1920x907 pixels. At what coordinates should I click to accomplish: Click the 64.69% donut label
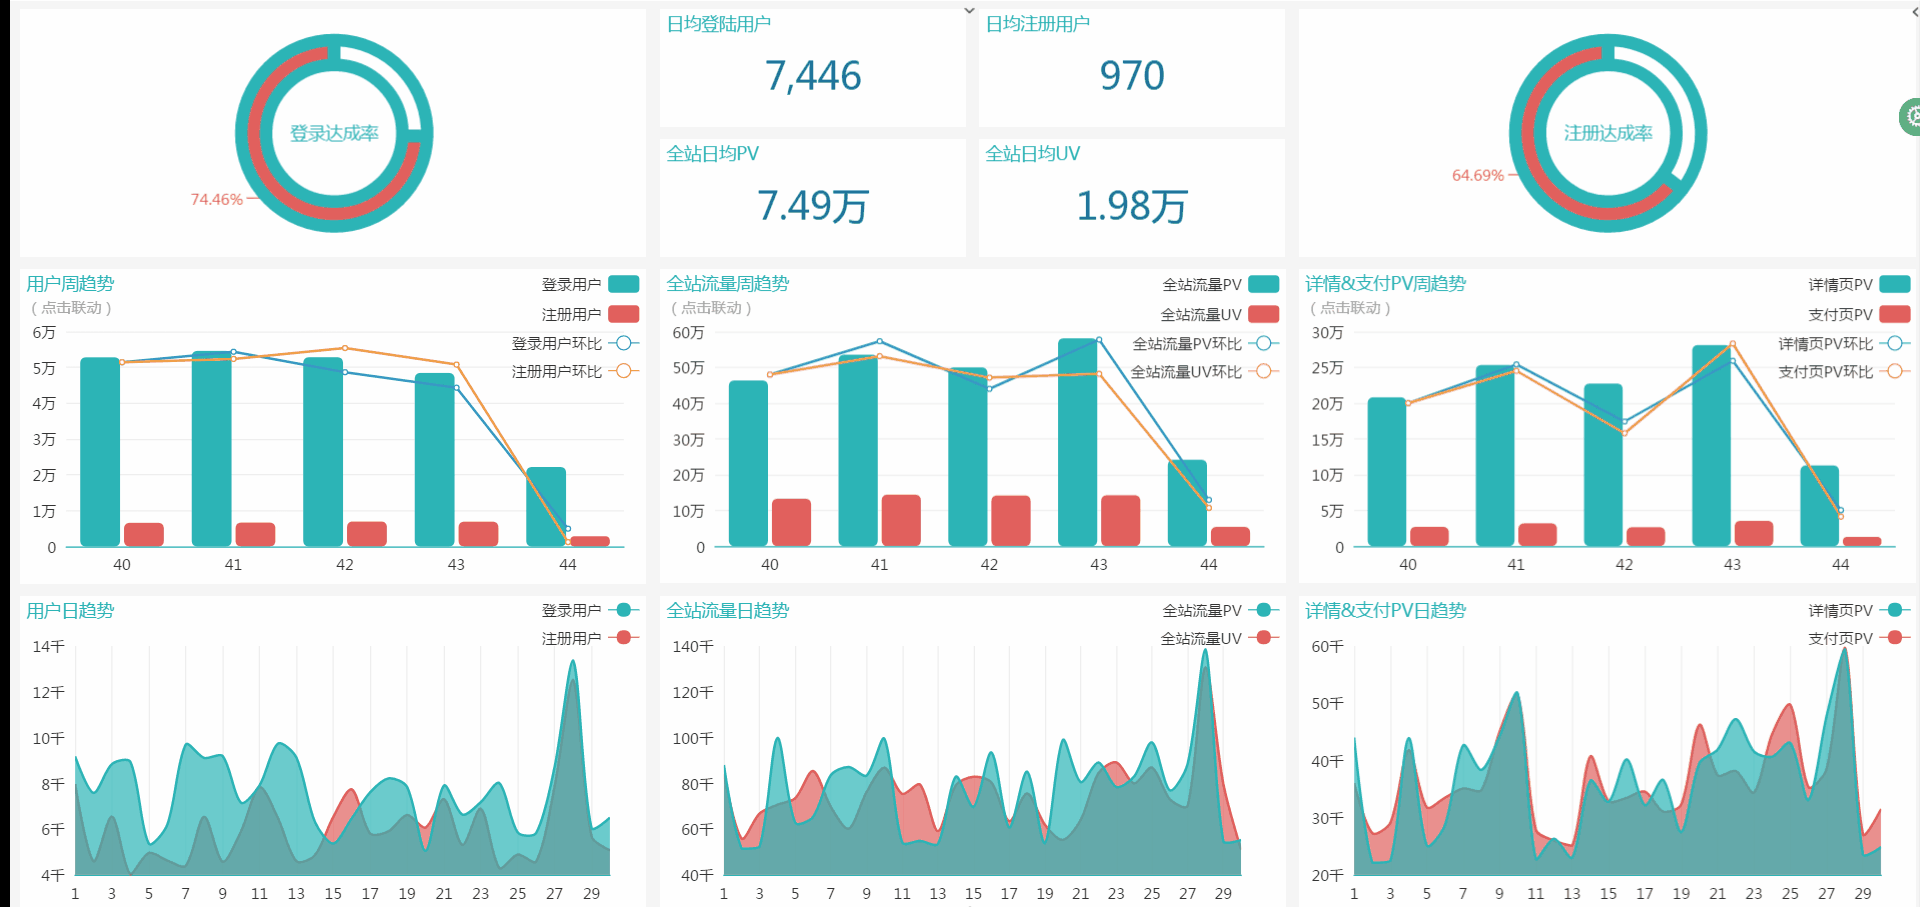point(1478,175)
